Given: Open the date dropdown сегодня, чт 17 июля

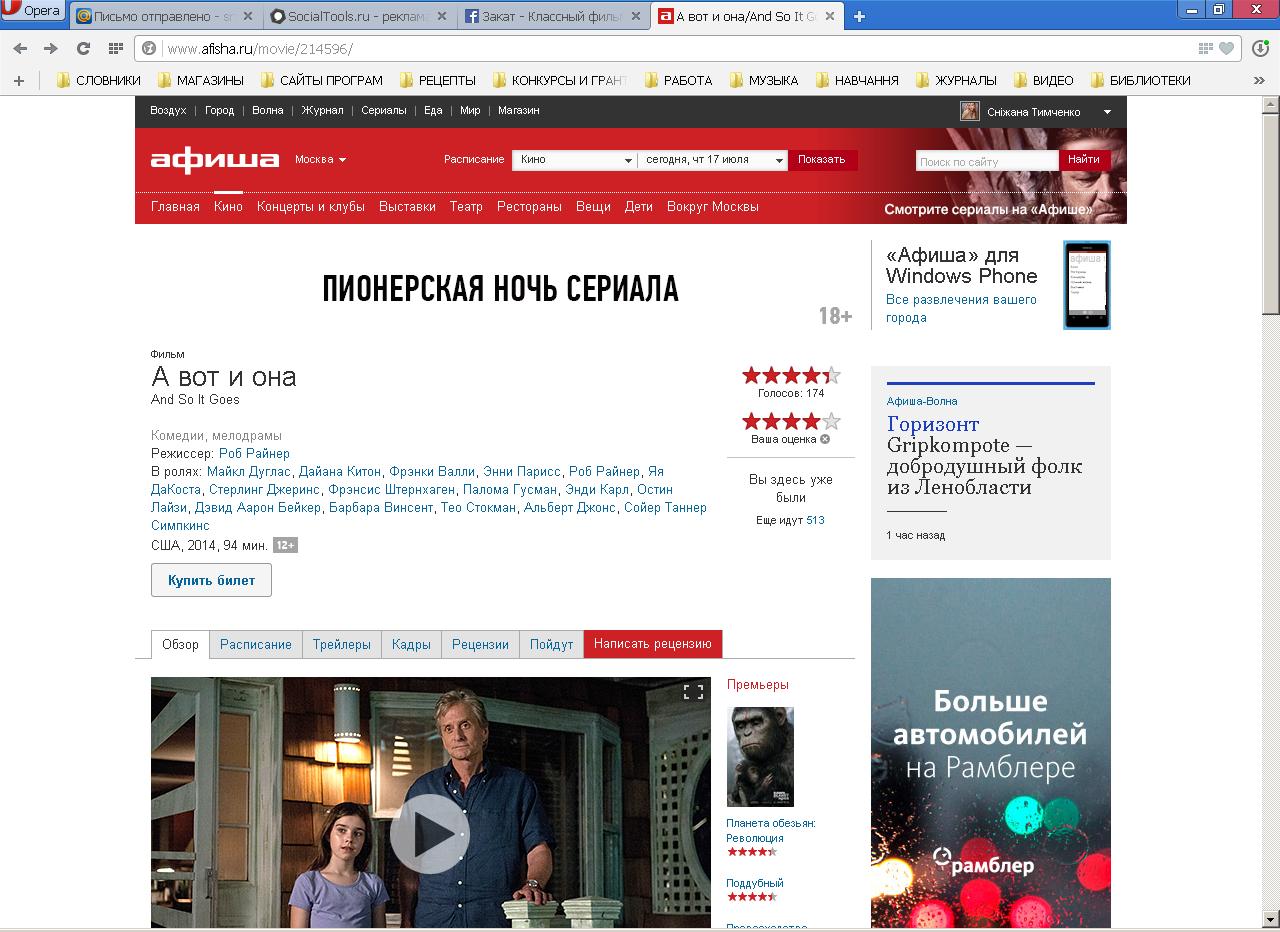Looking at the screenshot, I should [713, 160].
